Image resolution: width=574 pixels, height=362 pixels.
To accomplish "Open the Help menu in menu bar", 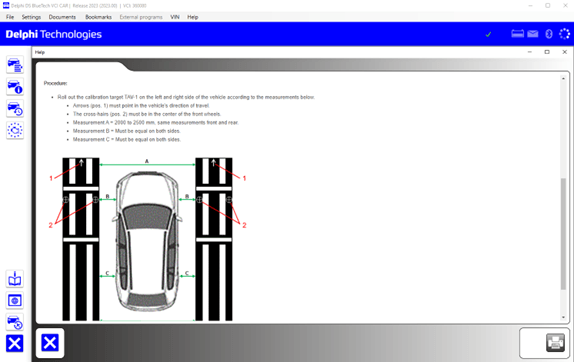I will 193,17.
